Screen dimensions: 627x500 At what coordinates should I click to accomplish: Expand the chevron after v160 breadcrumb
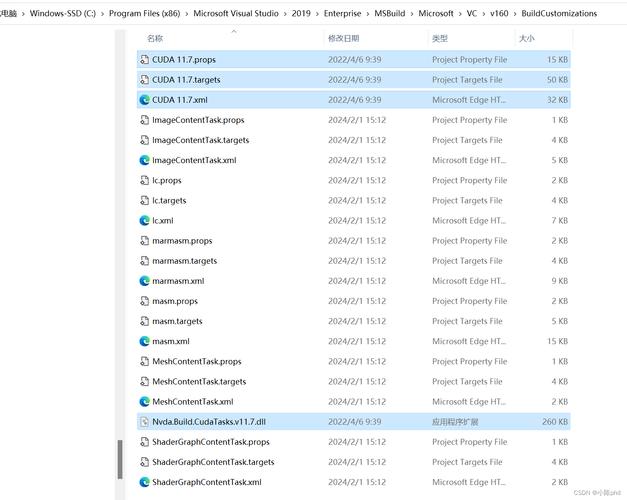pos(515,14)
